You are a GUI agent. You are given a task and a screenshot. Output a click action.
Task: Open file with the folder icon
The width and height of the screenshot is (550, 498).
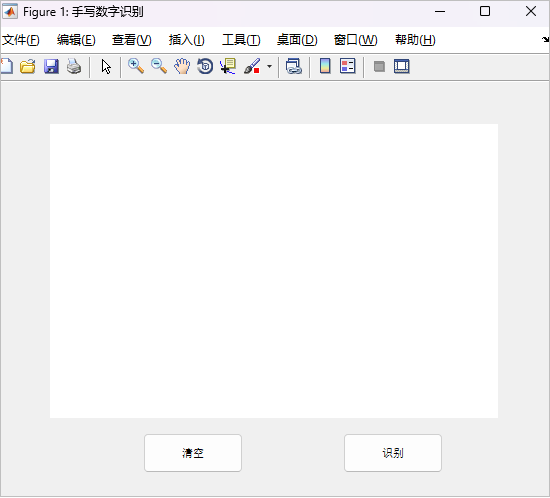(x=27, y=66)
